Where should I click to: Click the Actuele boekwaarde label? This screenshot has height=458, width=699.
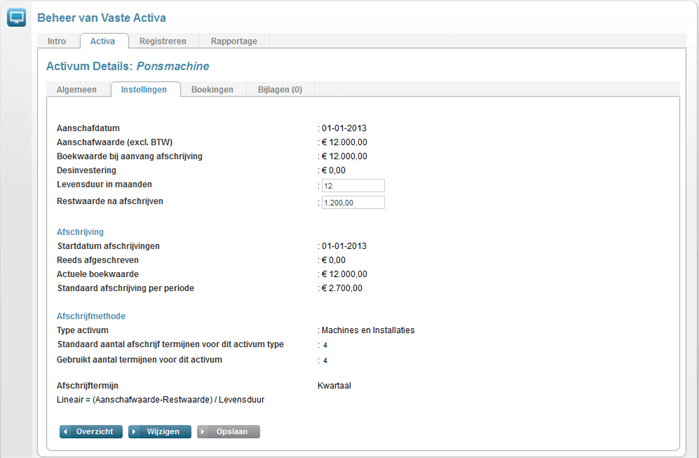98,274
